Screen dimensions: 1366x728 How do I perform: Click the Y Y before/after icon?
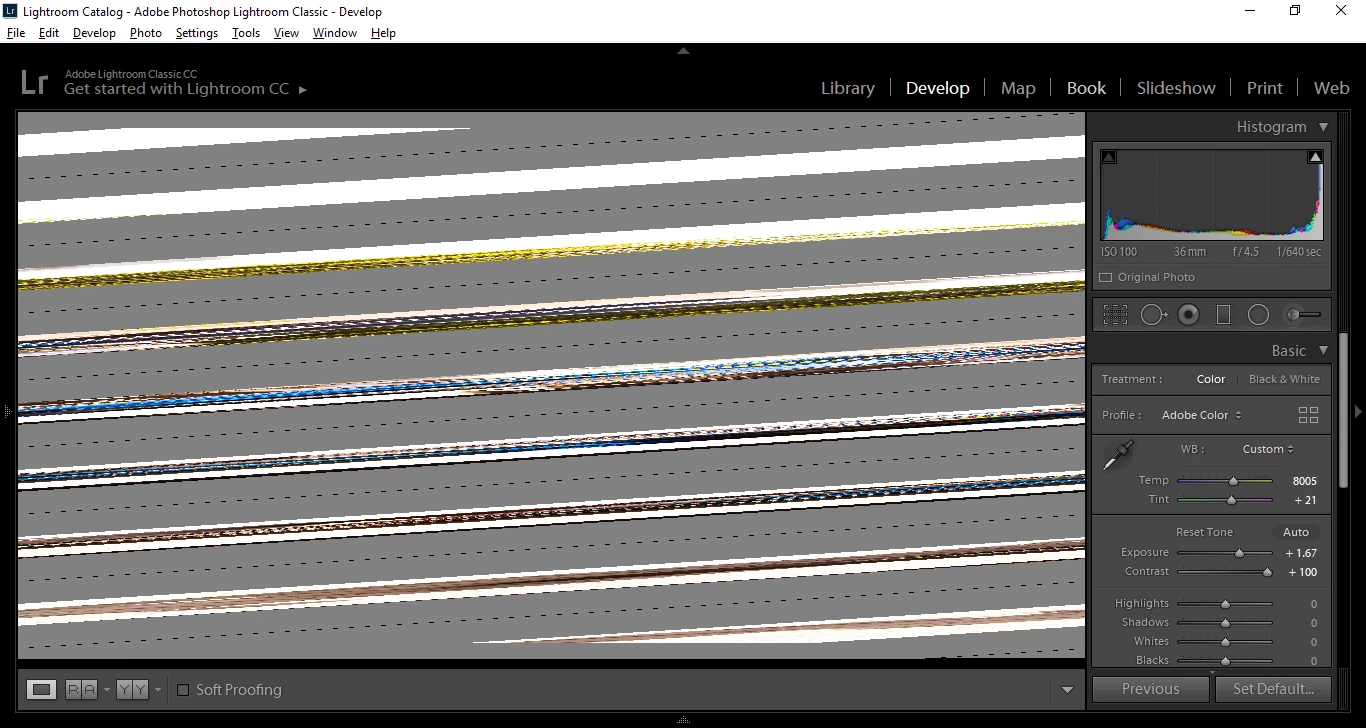click(132, 689)
